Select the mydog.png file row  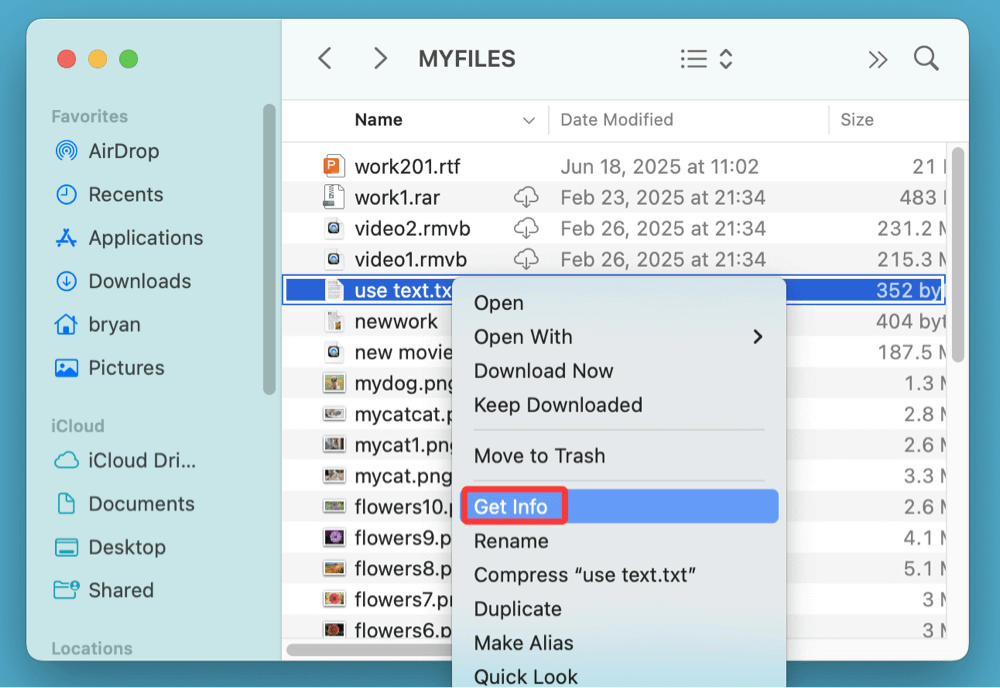point(390,383)
